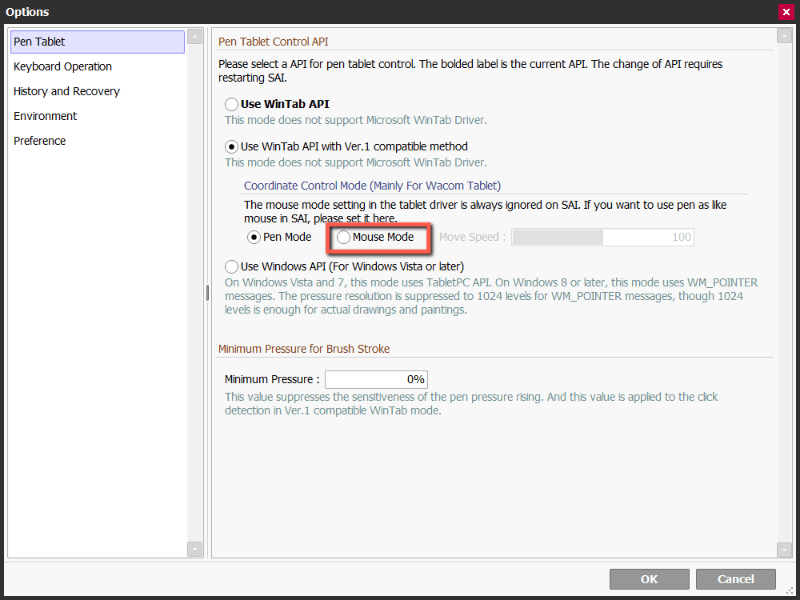This screenshot has width=800, height=600.
Task: Select the Use WinTab API radio button
Action: 232,104
